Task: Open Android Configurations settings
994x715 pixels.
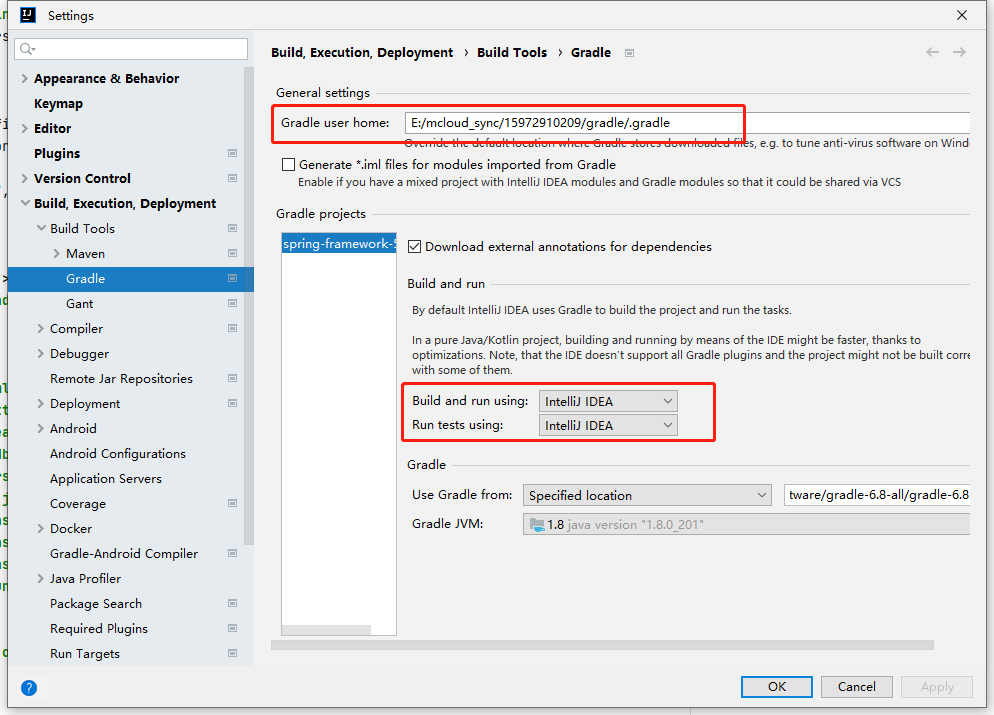Action: 118,454
